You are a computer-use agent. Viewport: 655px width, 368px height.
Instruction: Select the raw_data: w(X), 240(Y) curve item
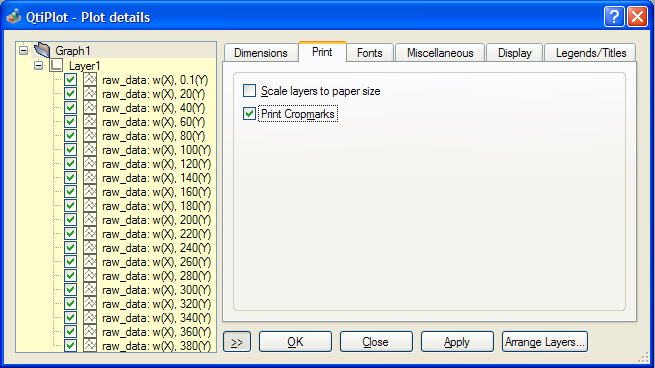pyautogui.click(x=157, y=248)
